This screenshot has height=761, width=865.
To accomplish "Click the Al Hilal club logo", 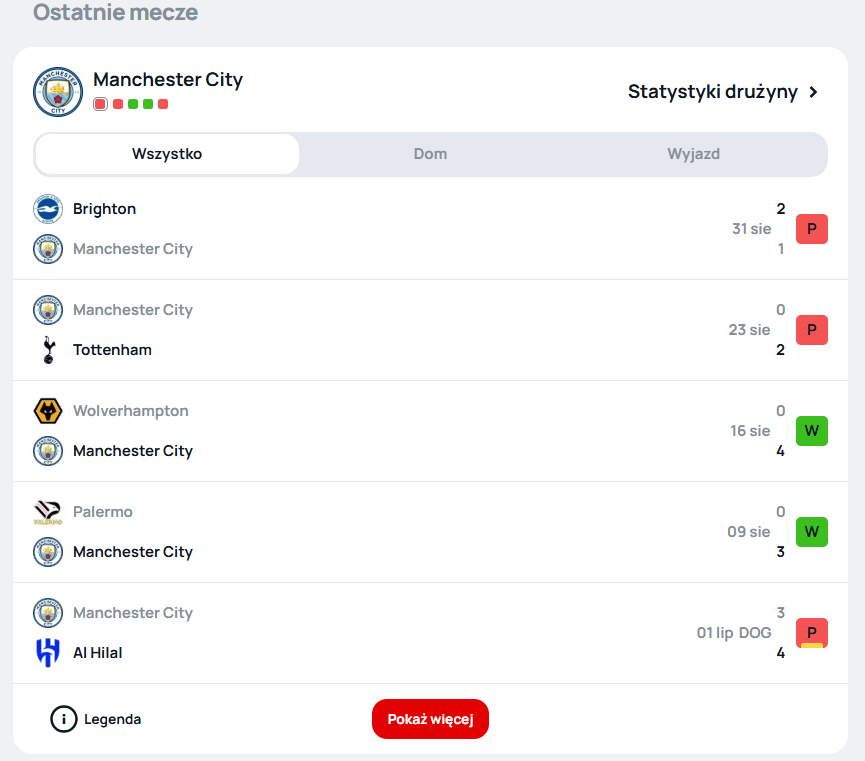I will (48, 653).
